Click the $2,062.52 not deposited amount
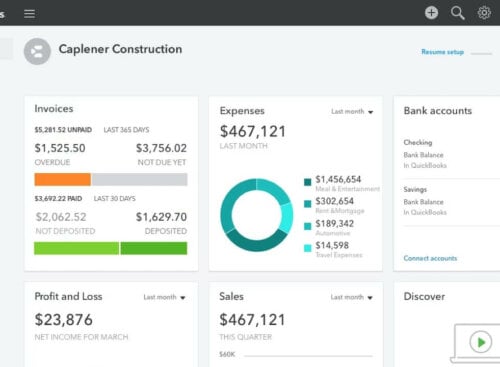500x367 pixels. pos(61,217)
